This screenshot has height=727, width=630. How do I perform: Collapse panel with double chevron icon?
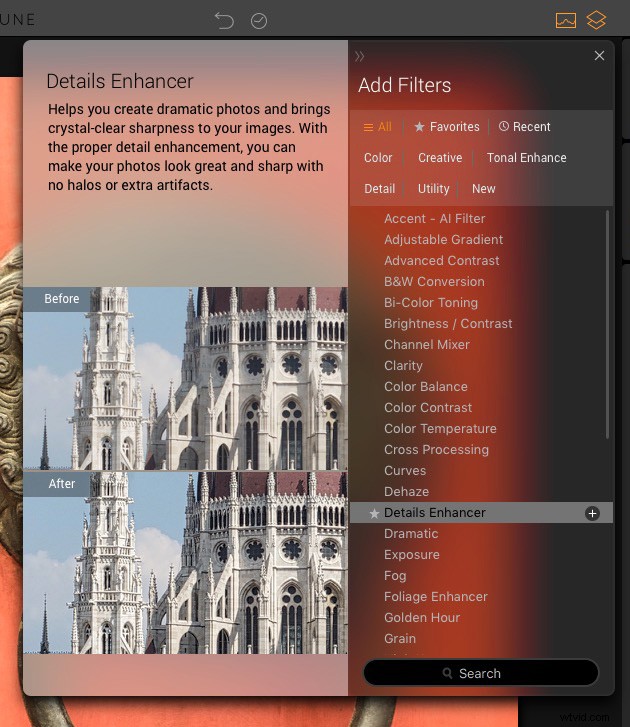click(360, 57)
